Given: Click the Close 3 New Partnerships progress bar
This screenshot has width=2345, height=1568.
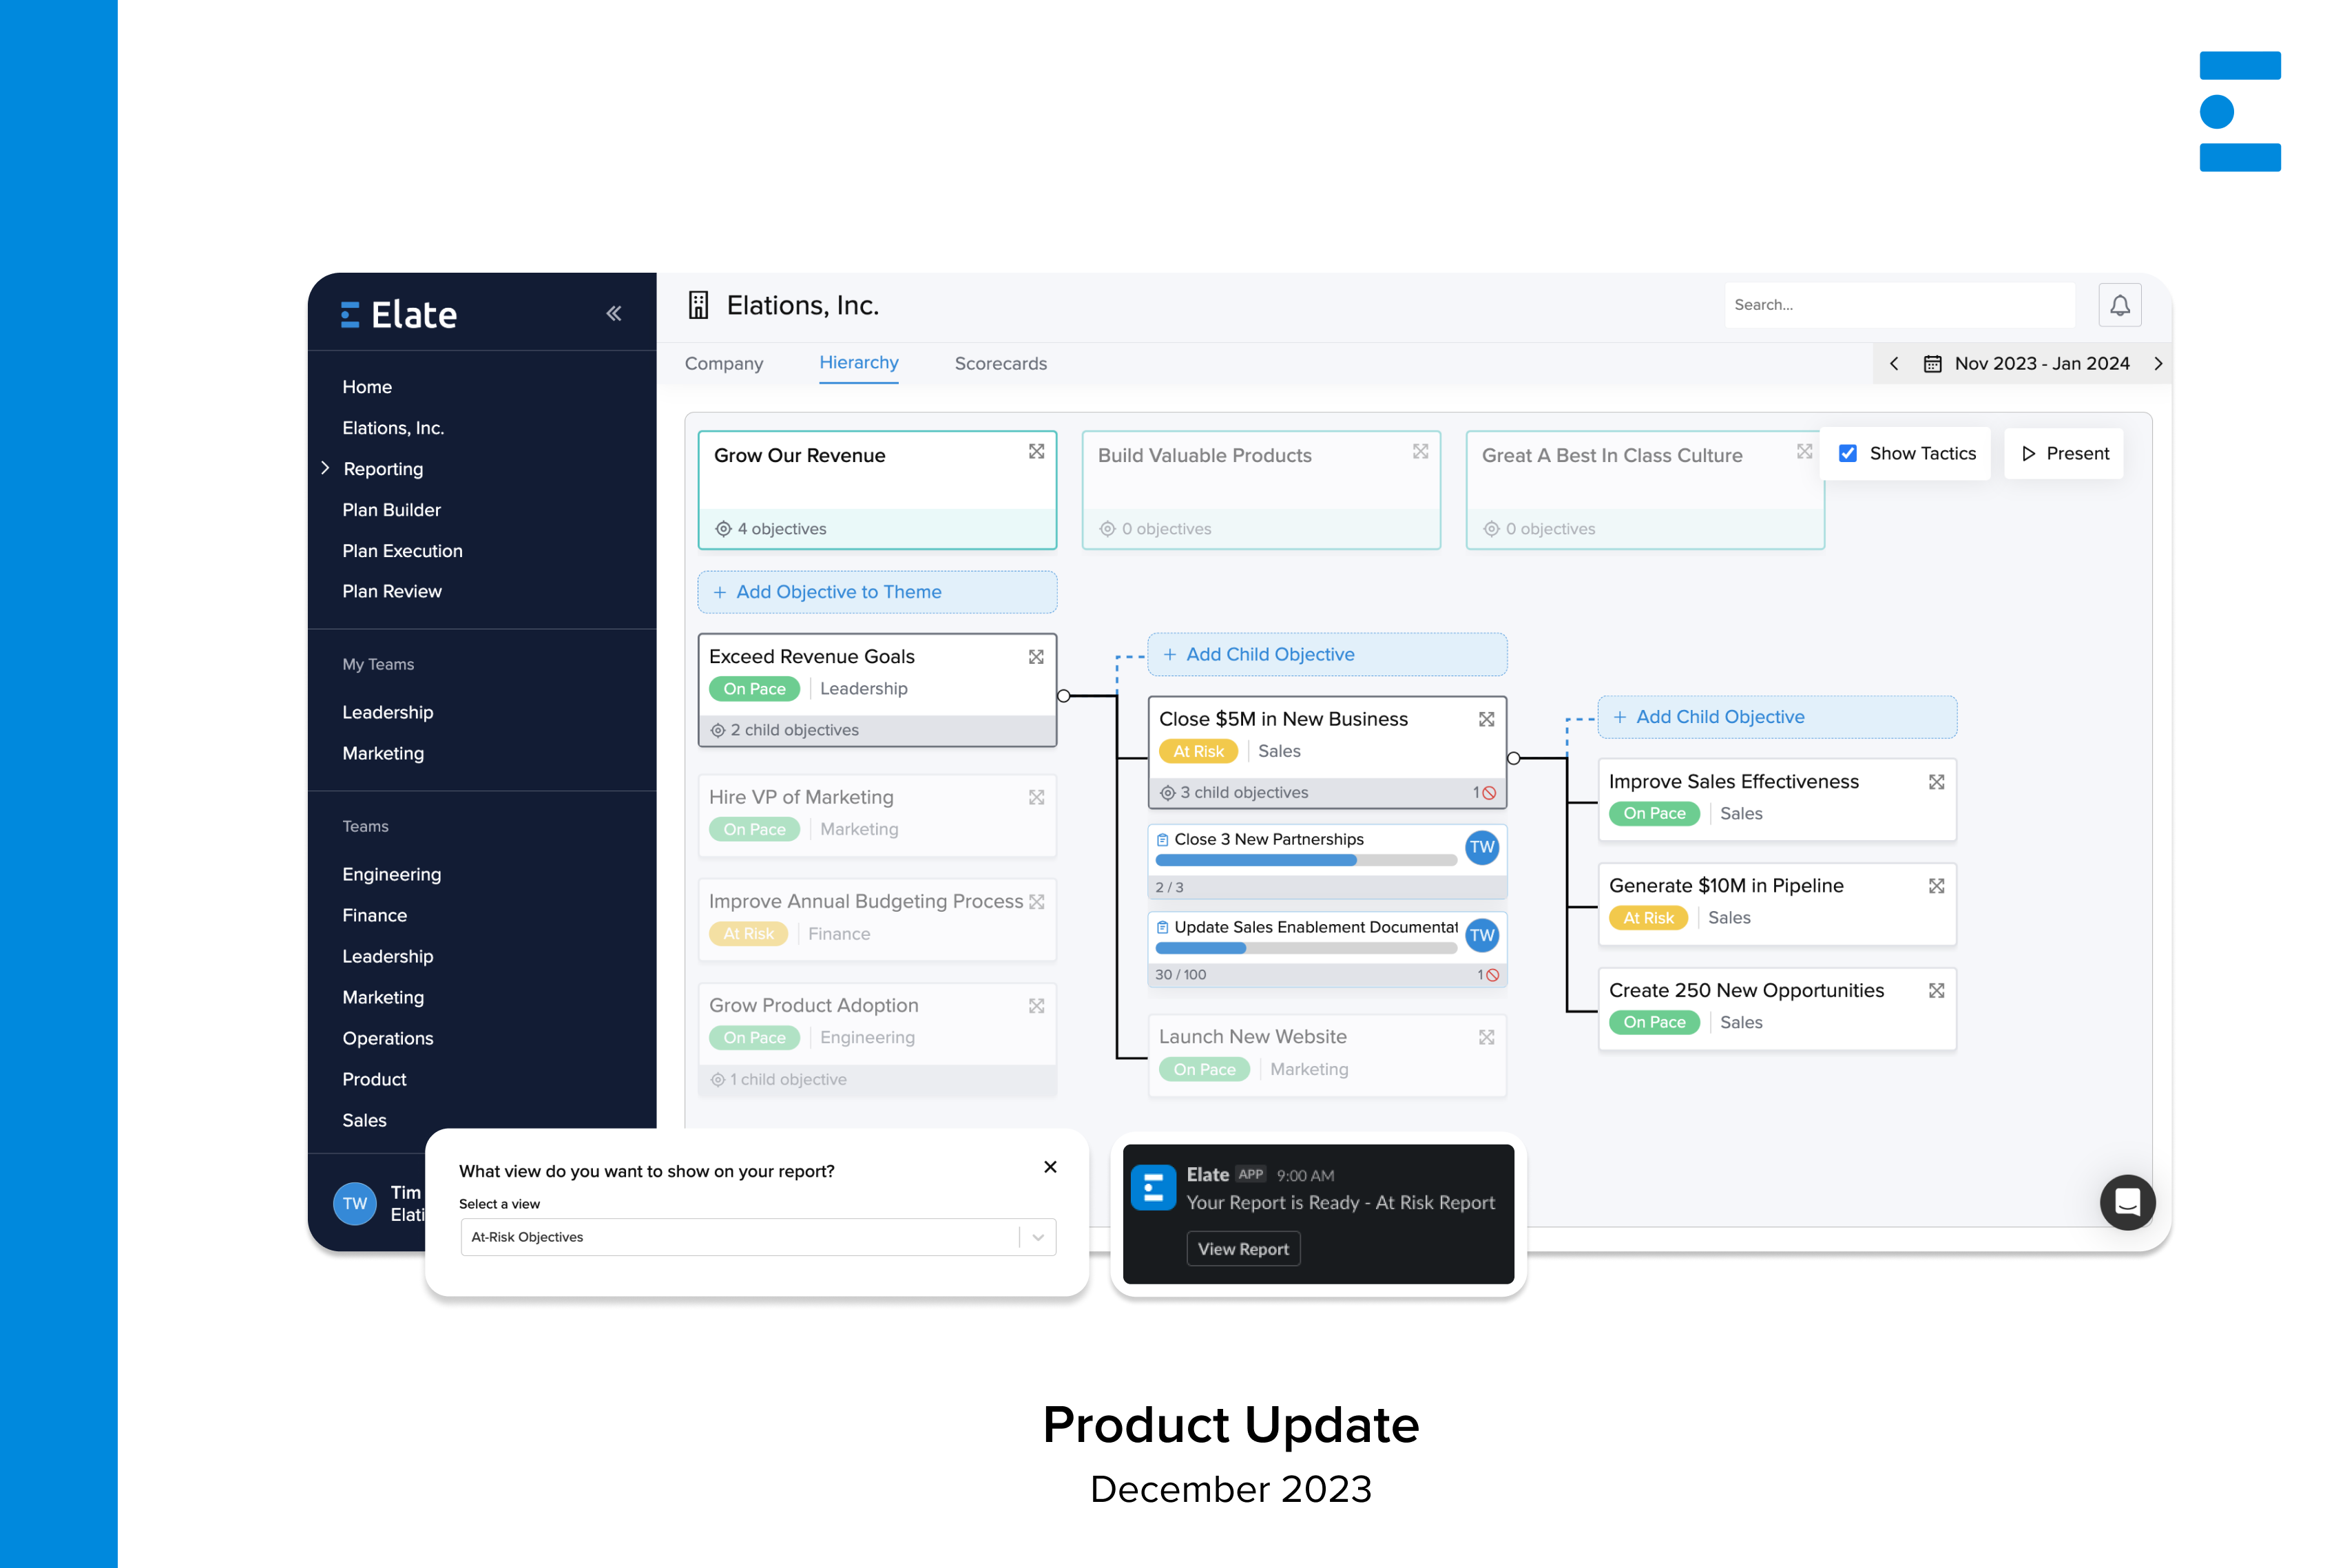Looking at the screenshot, I should (1305, 861).
